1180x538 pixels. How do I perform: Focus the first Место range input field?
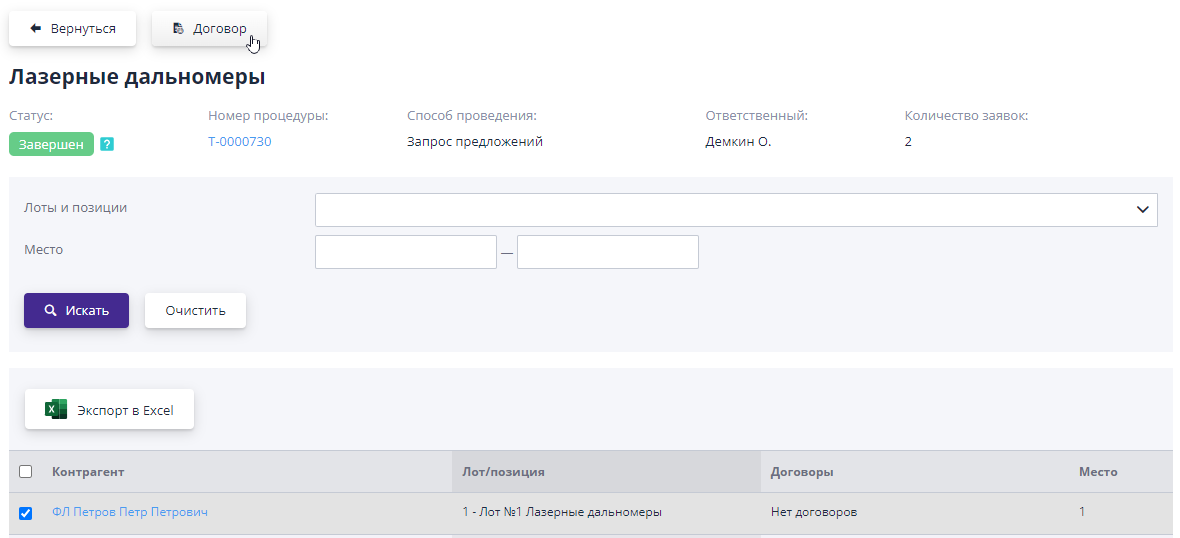pyautogui.click(x=405, y=252)
